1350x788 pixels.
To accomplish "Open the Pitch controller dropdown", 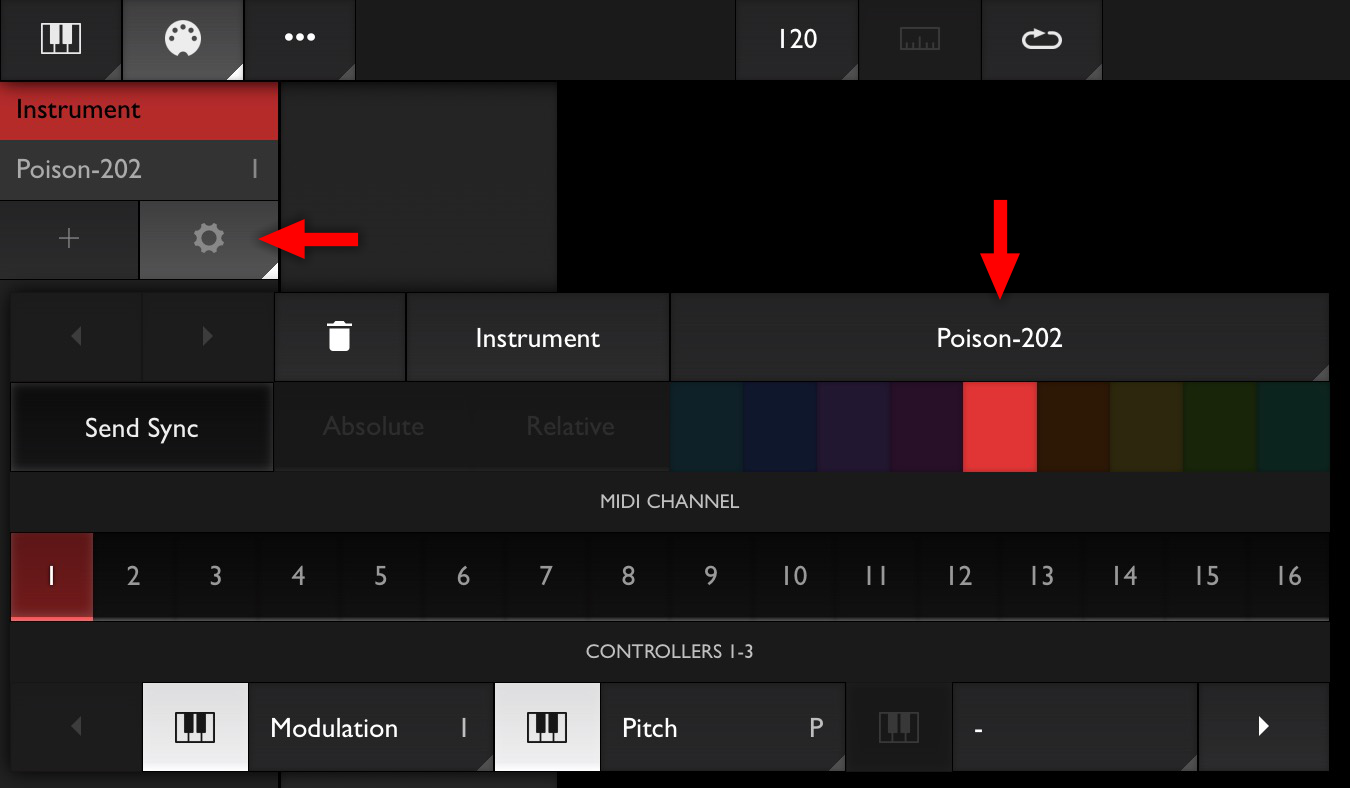I will [x=722, y=727].
